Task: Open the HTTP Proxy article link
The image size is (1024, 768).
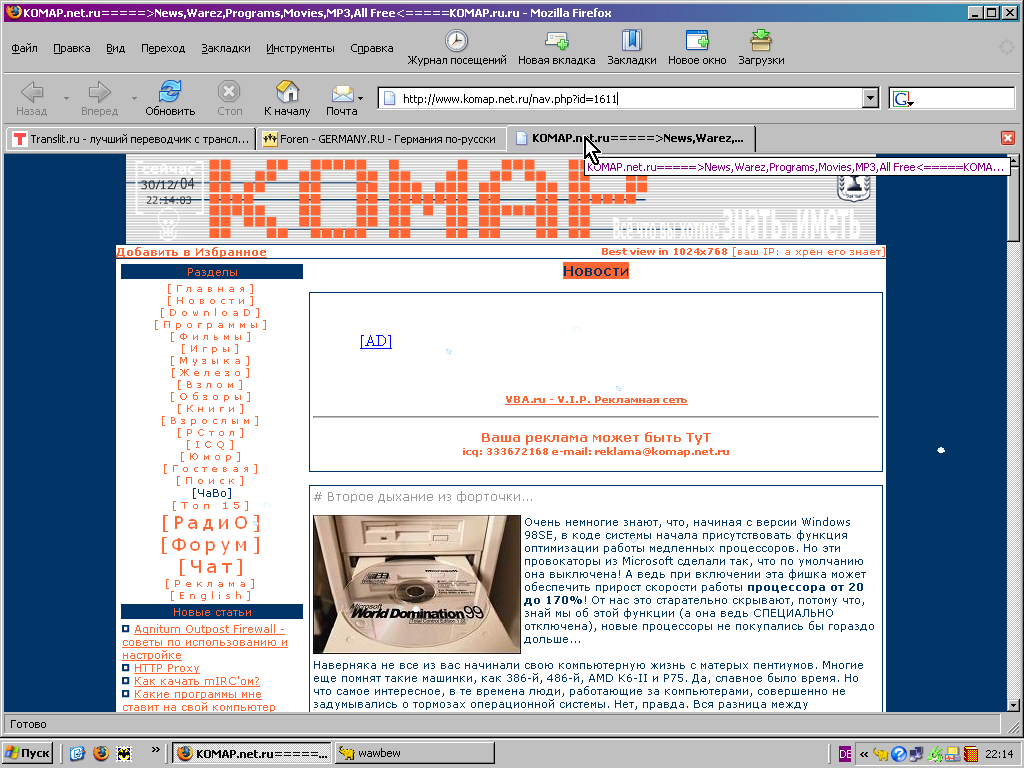Action: pos(167,668)
